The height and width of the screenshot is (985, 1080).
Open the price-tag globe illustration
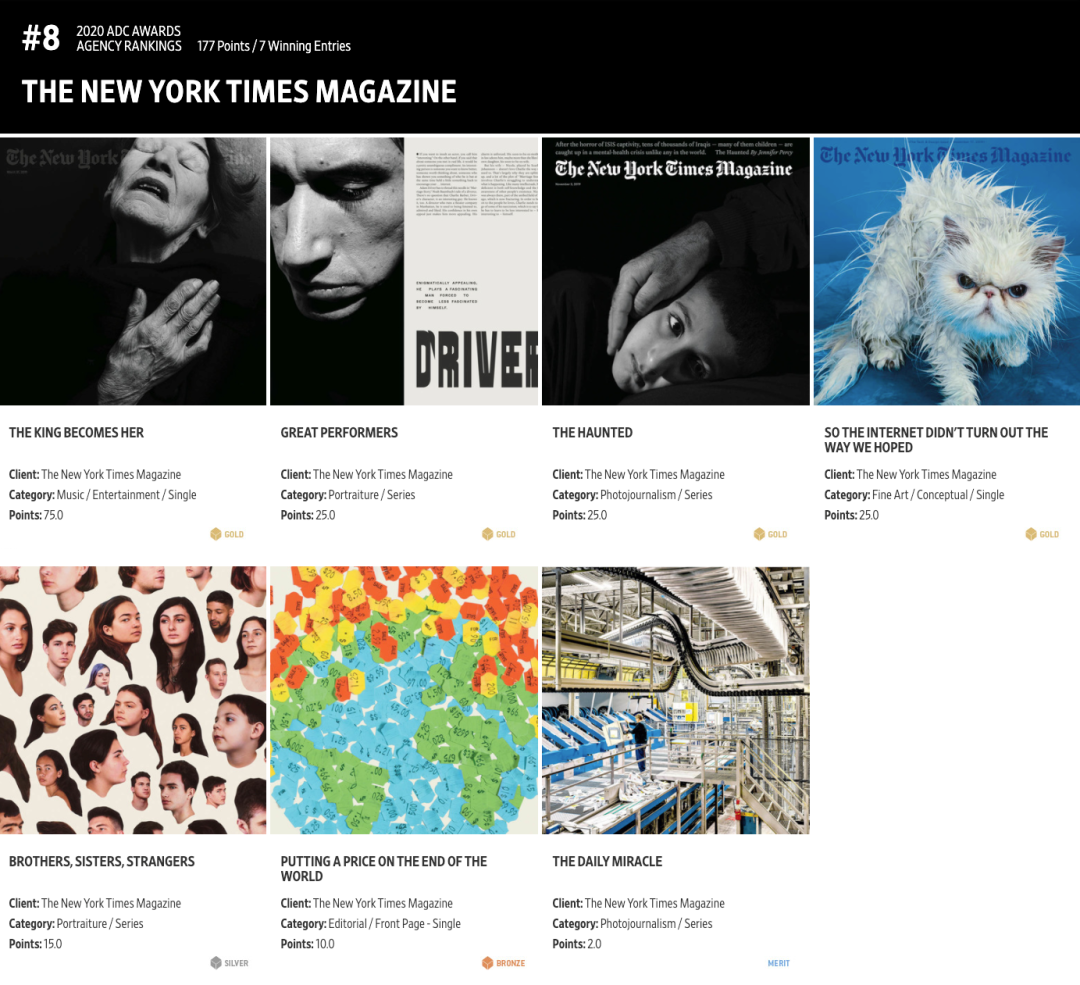pyautogui.click(x=404, y=701)
